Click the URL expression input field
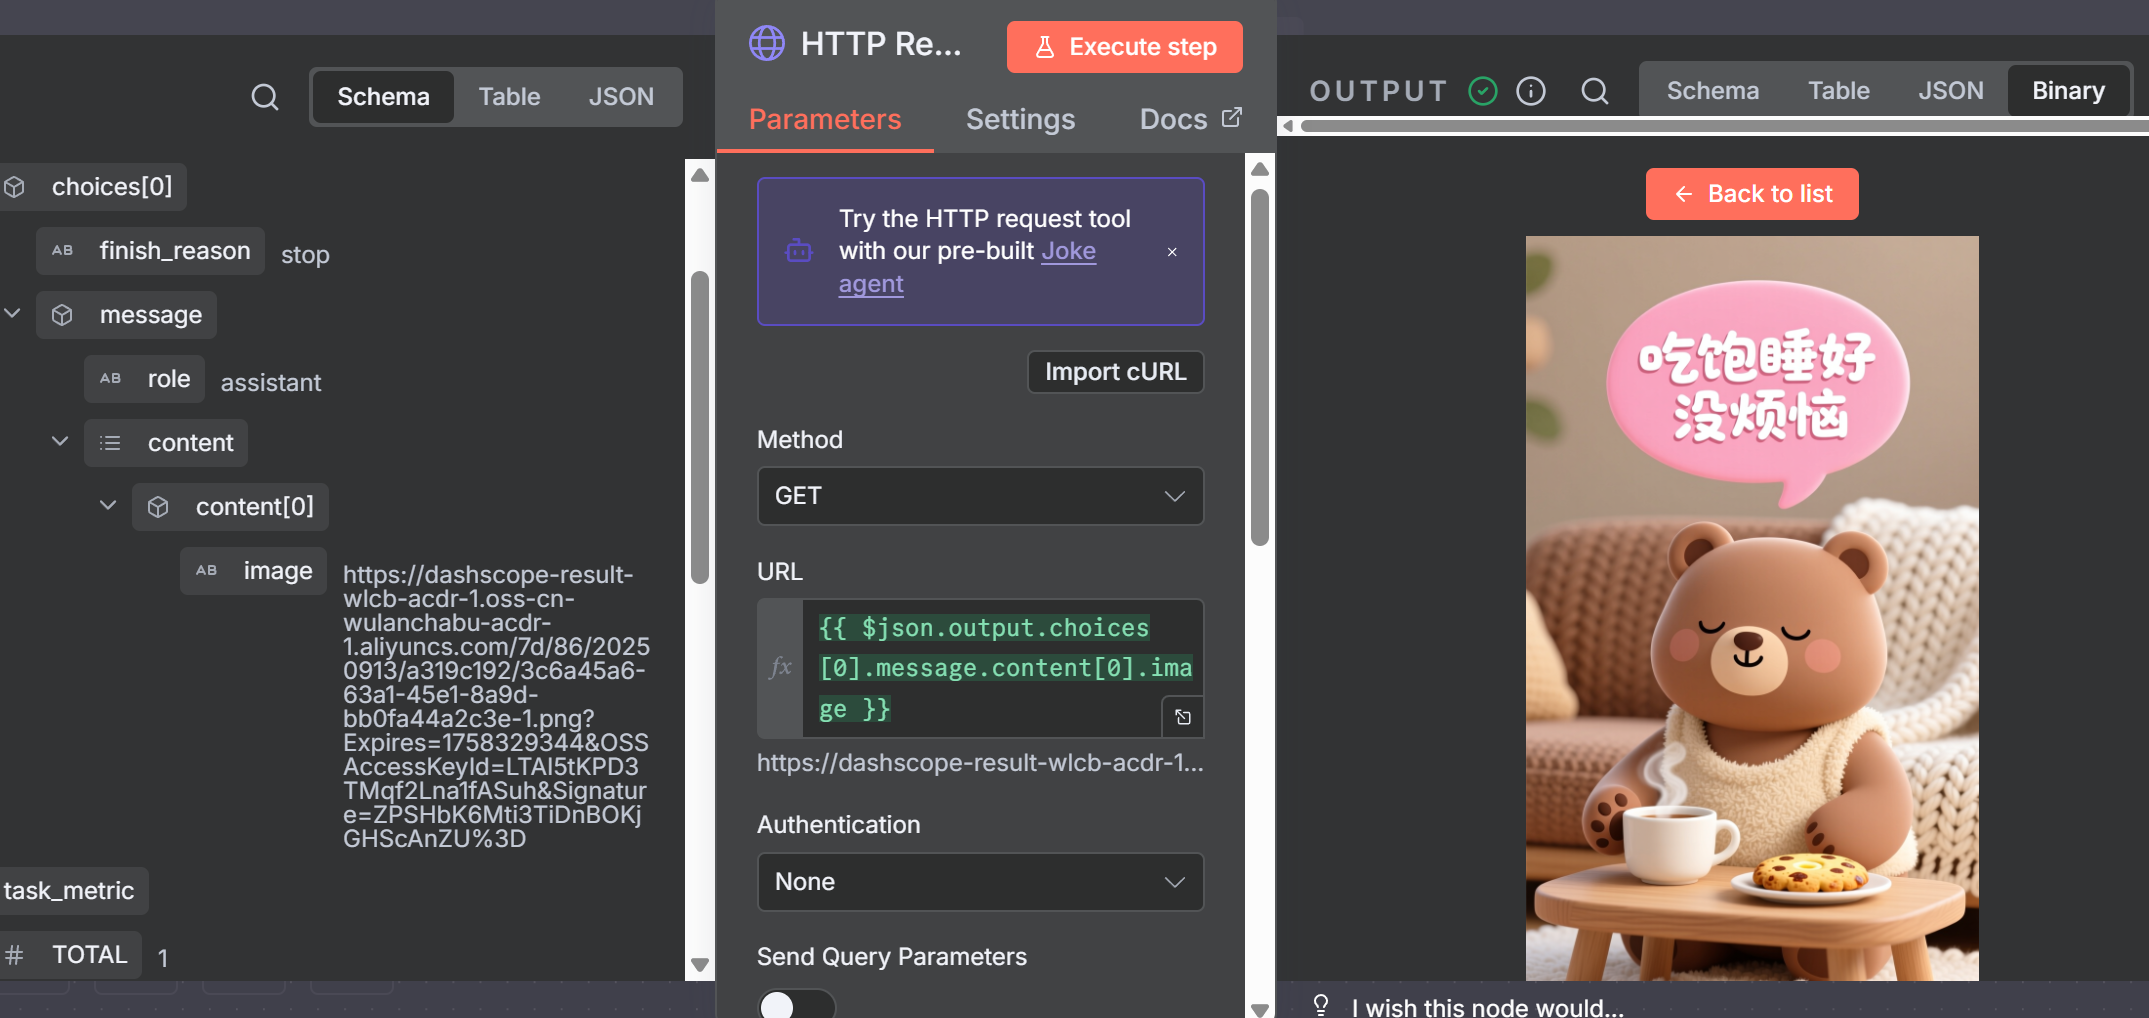The height and width of the screenshot is (1018, 2149). point(1003,668)
